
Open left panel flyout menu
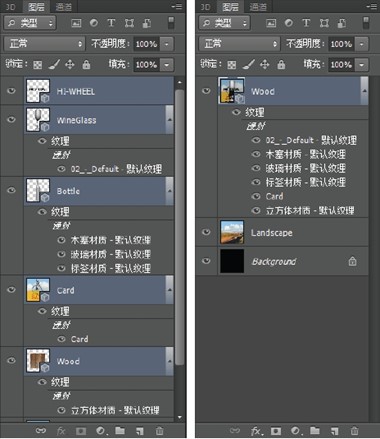pos(177,6)
